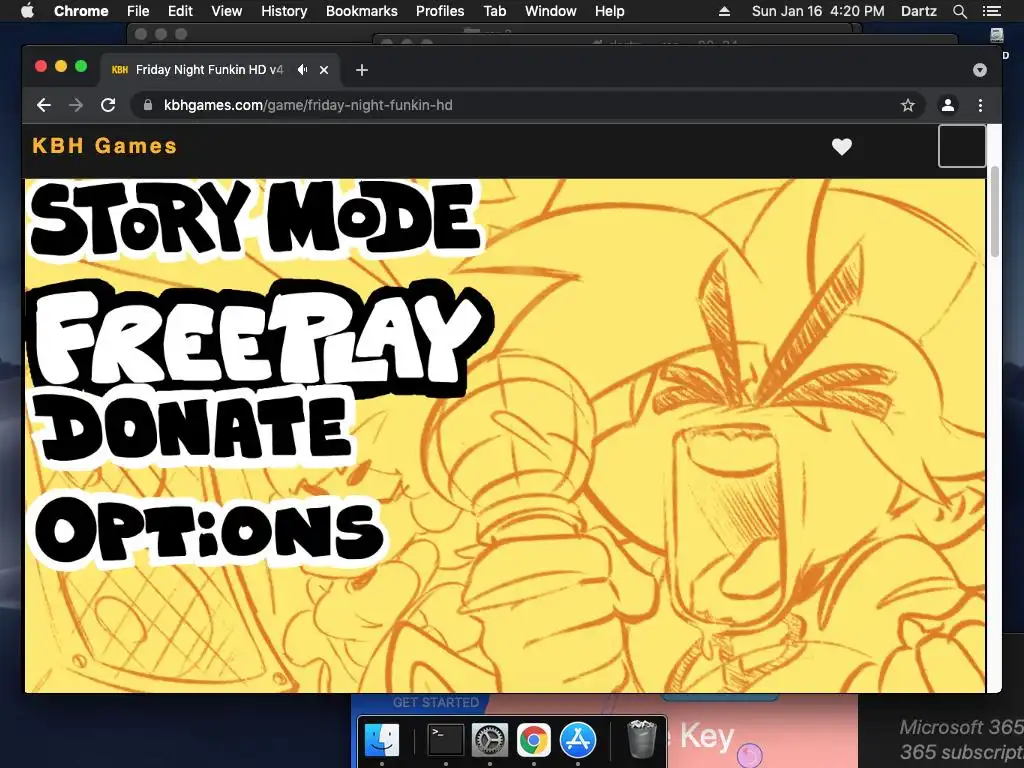
Task: Click the KBH Games logo link
Action: coord(104,146)
